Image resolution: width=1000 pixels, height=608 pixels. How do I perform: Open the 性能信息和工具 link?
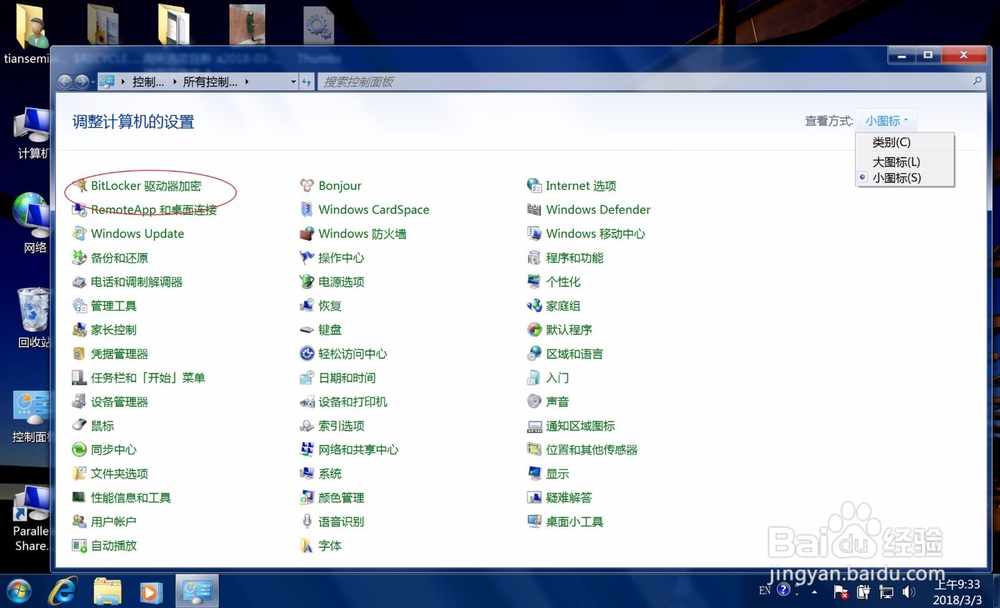click(131, 498)
